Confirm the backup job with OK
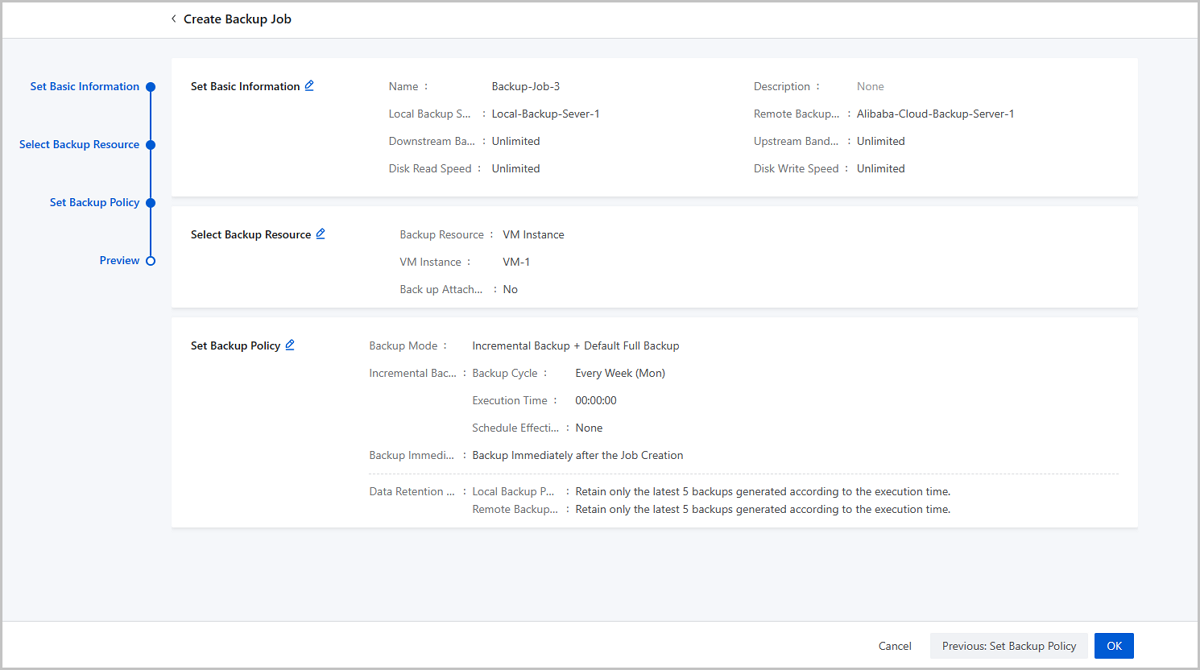 1114,646
